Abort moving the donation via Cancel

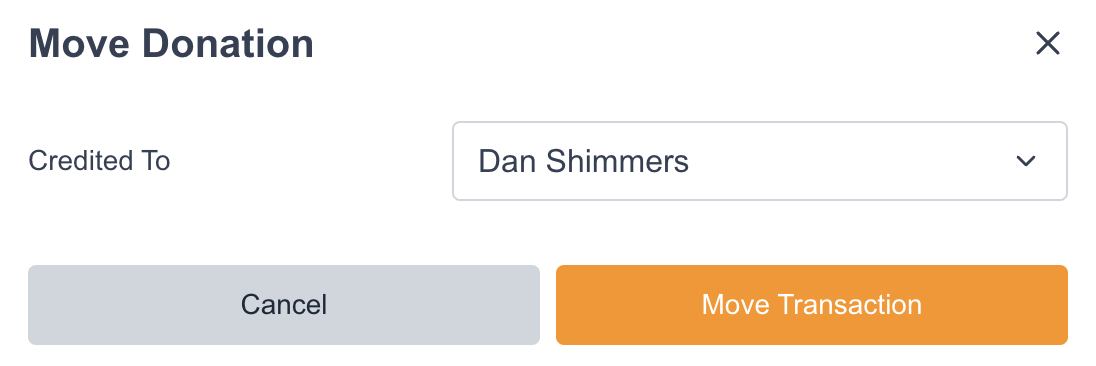[284, 305]
